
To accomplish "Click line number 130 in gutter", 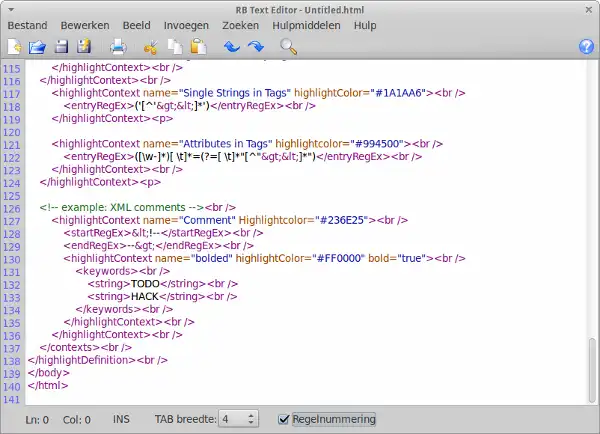I will 11,259.
